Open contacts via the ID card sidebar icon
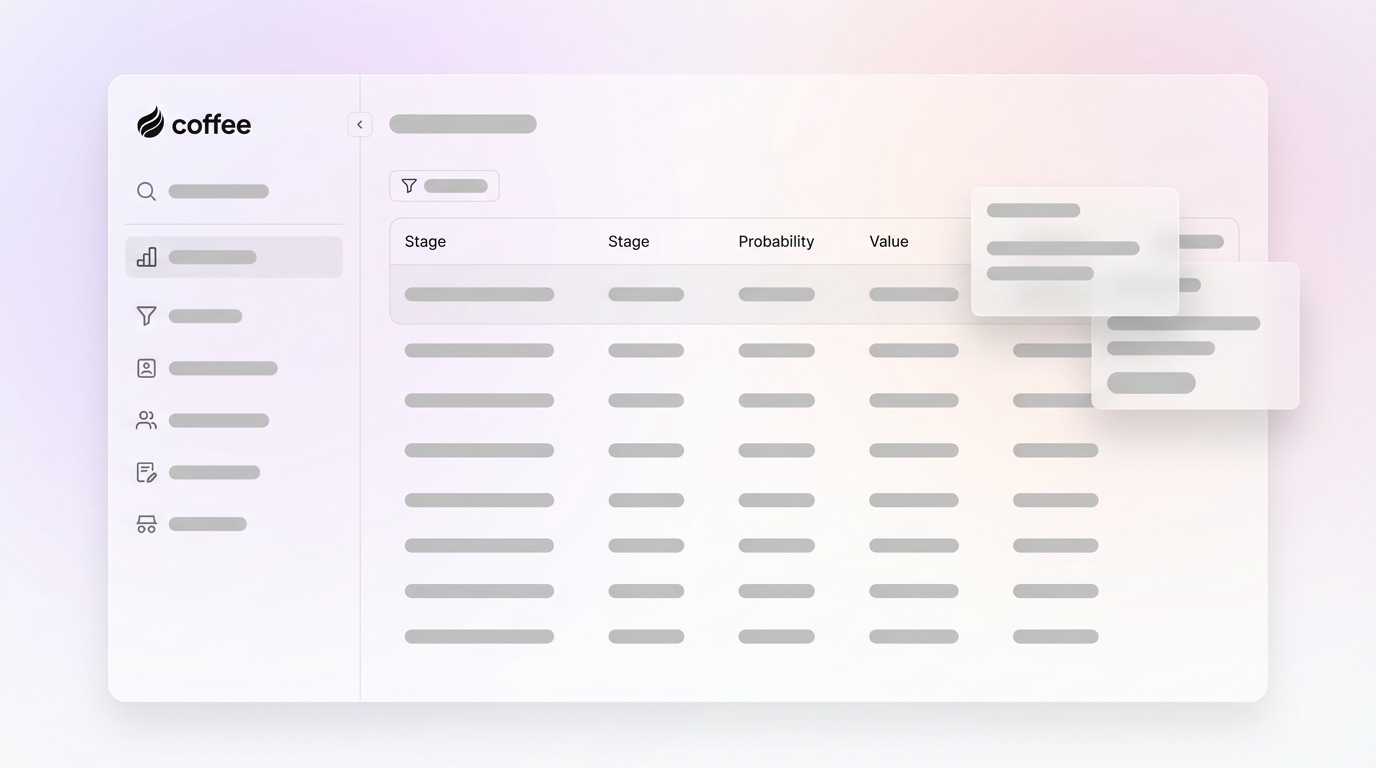 point(146,368)
